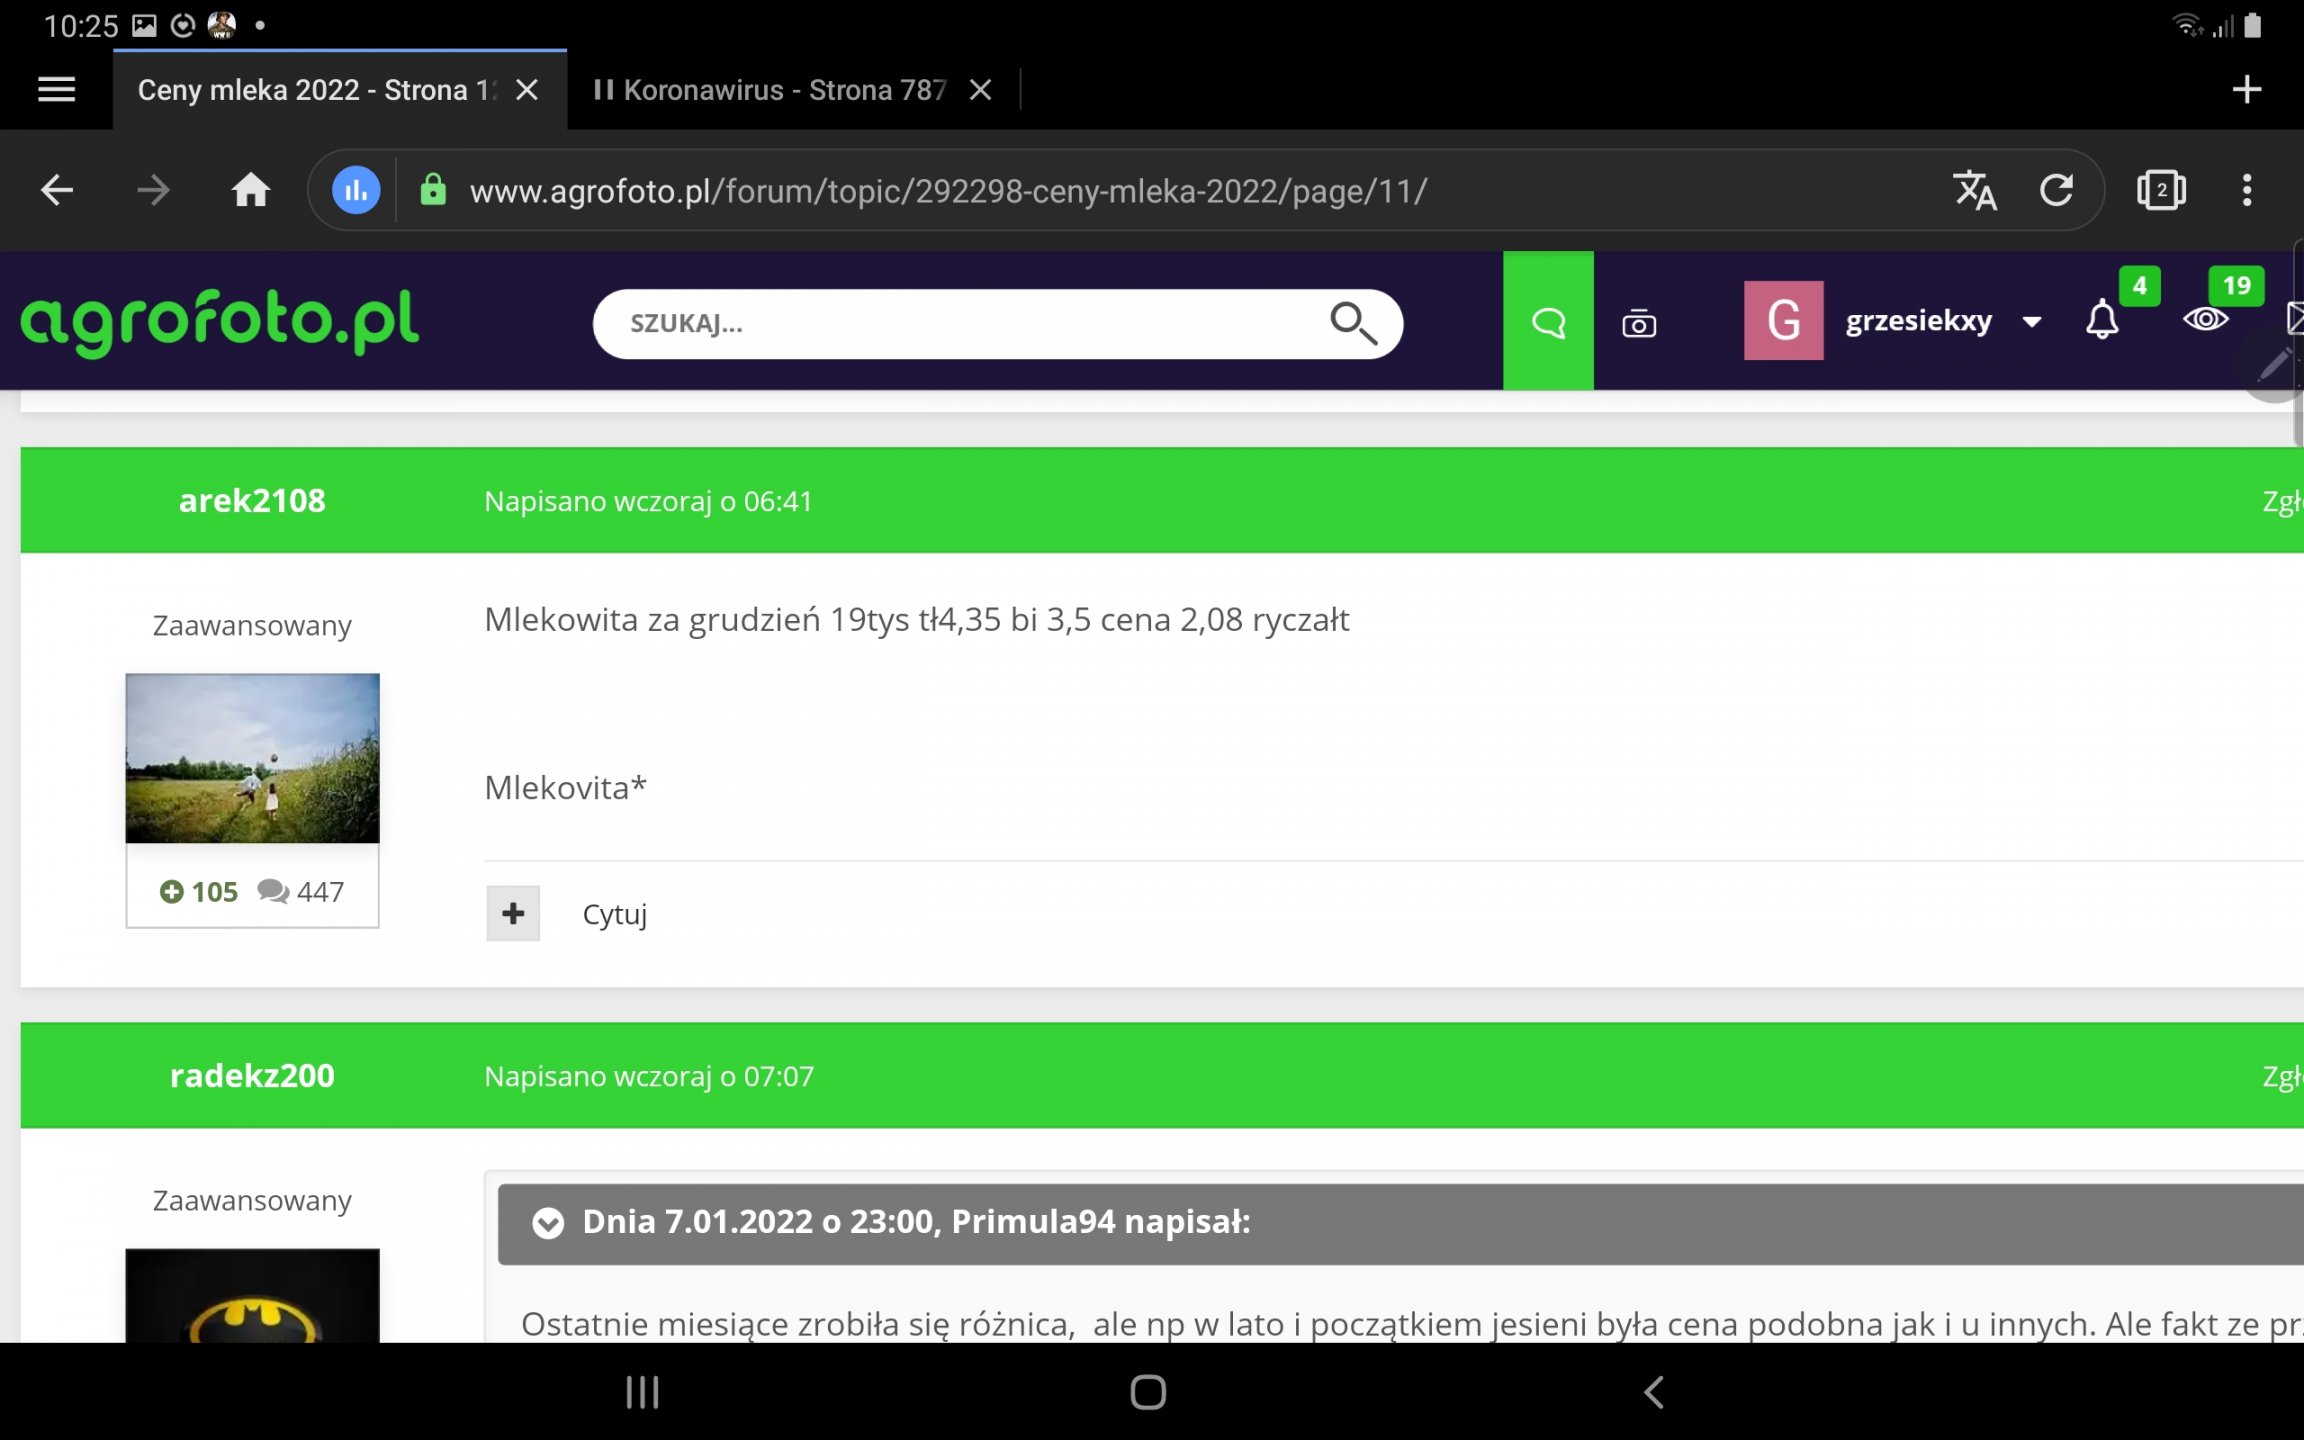The image size is (2304, 1440).
Task: Click Cytuj to quote arek2108's post
Action: pyautogui.click(x=614, y=914)
